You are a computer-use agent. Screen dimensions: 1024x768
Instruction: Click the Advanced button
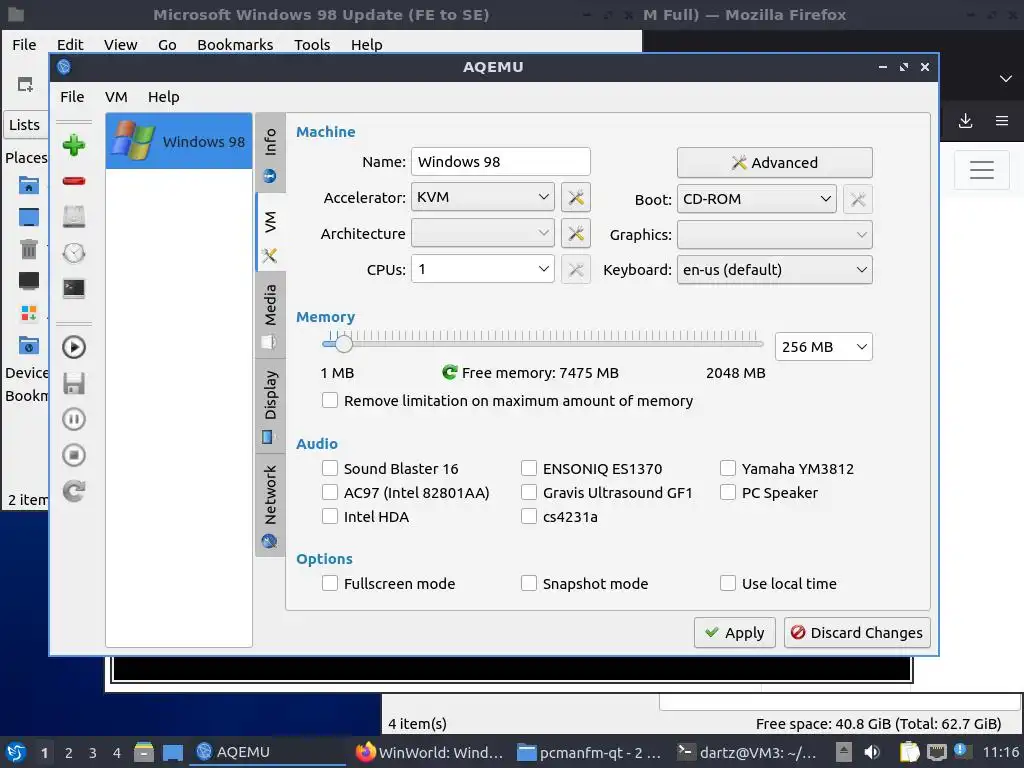(775, 163)
